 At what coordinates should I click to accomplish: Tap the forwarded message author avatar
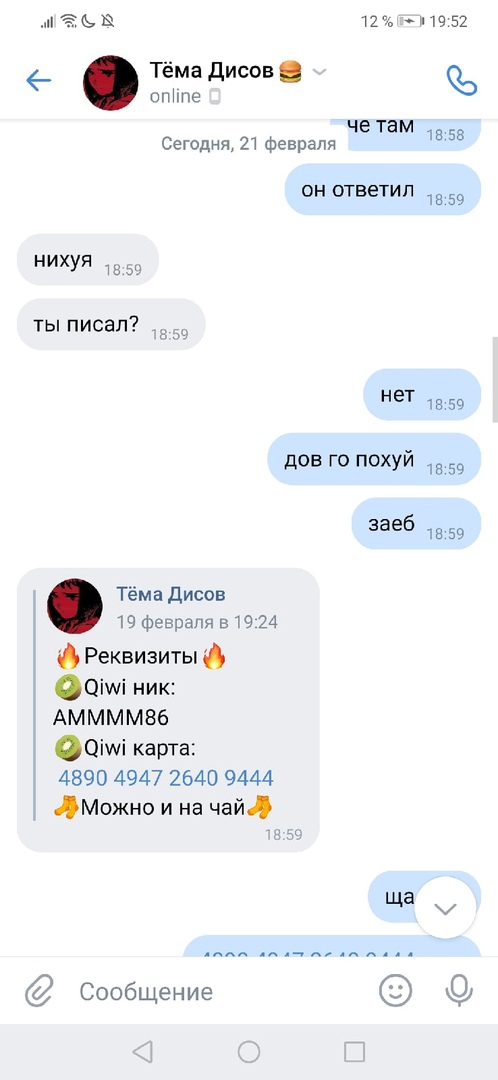pos(74,606)
